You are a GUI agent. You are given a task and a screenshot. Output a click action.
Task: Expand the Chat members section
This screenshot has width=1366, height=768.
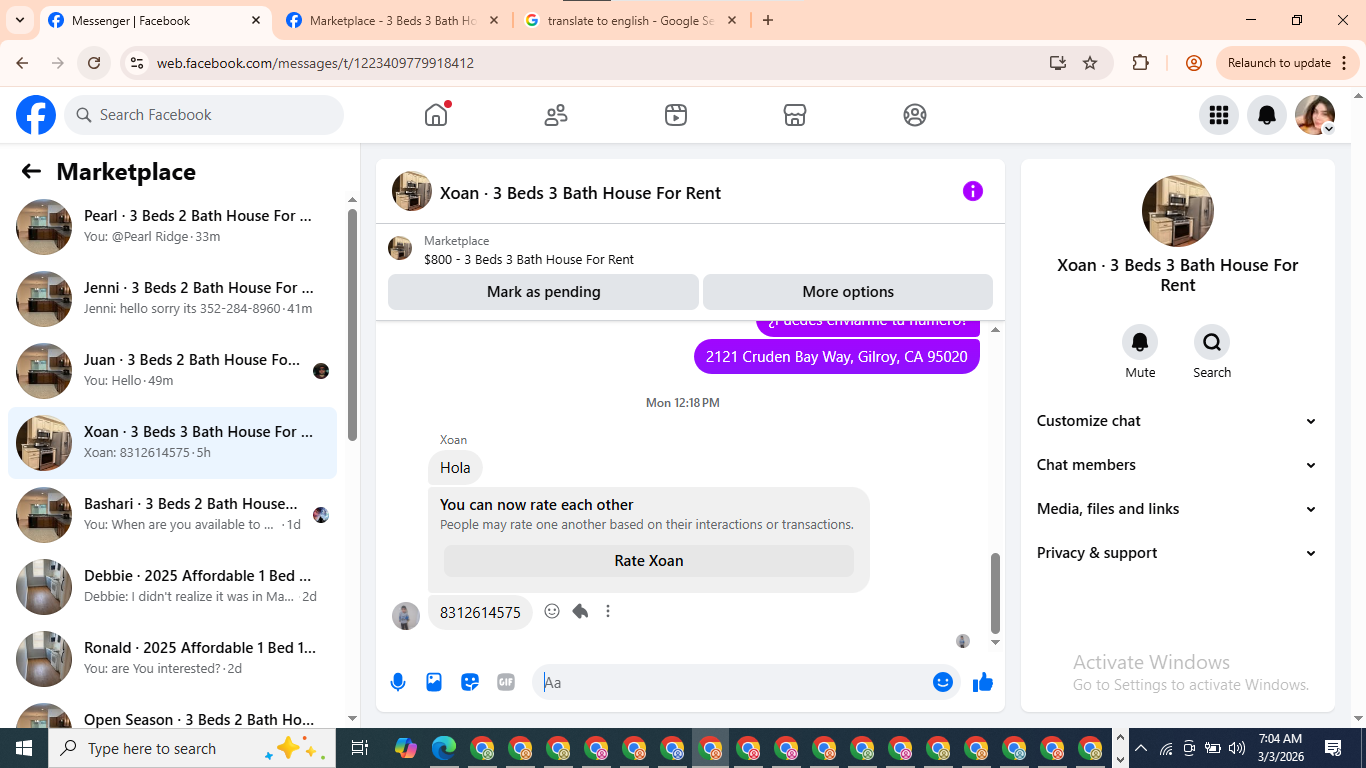(1178, 465)
